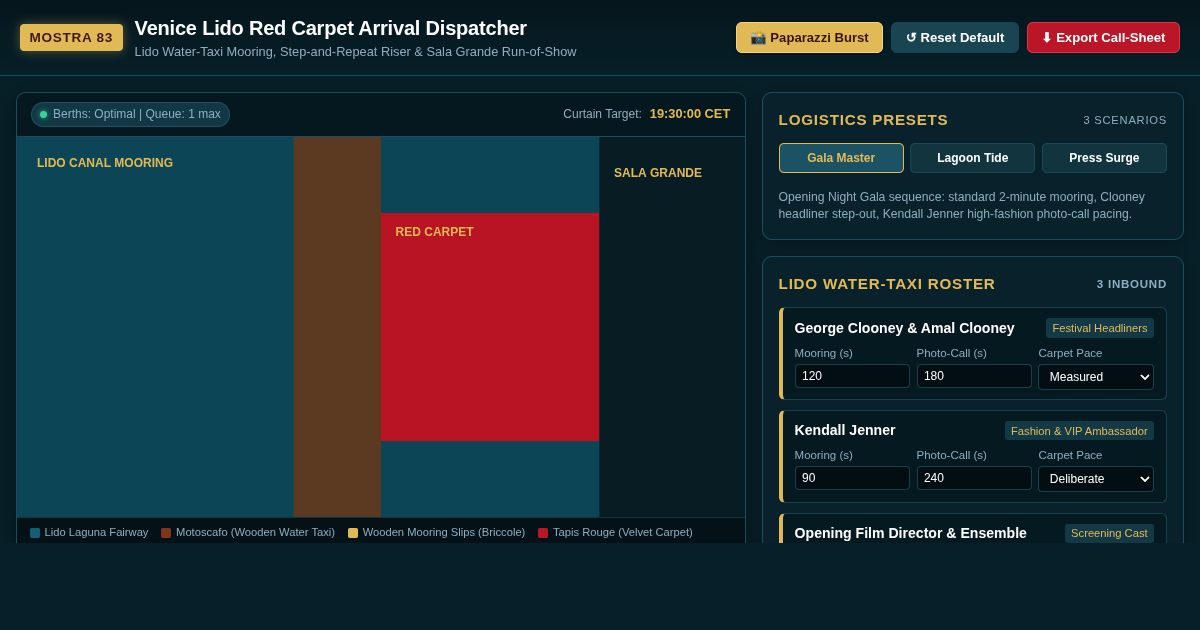The image size is (1200, 630).
Task: Reset the dispatcher with Reset Default
Action: tap(955, 38)
